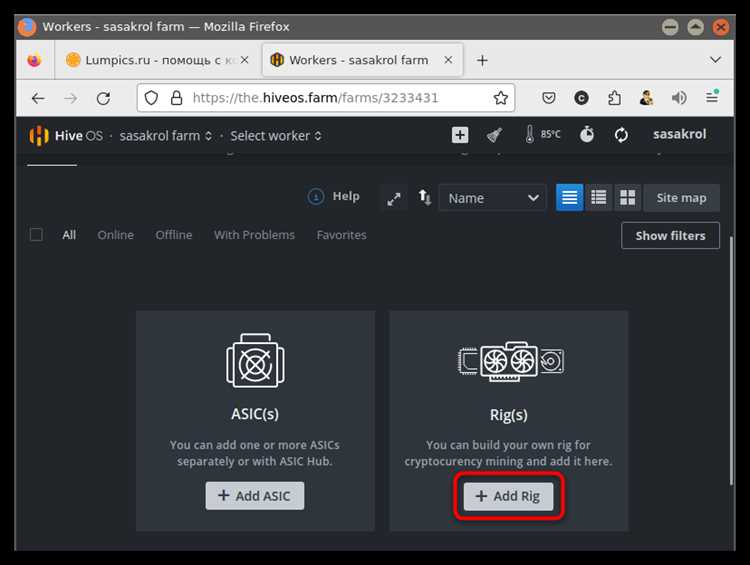Open Firefox View pinned icon
Image resolution: width=750 pixels, height=565 pixels.
34,60
